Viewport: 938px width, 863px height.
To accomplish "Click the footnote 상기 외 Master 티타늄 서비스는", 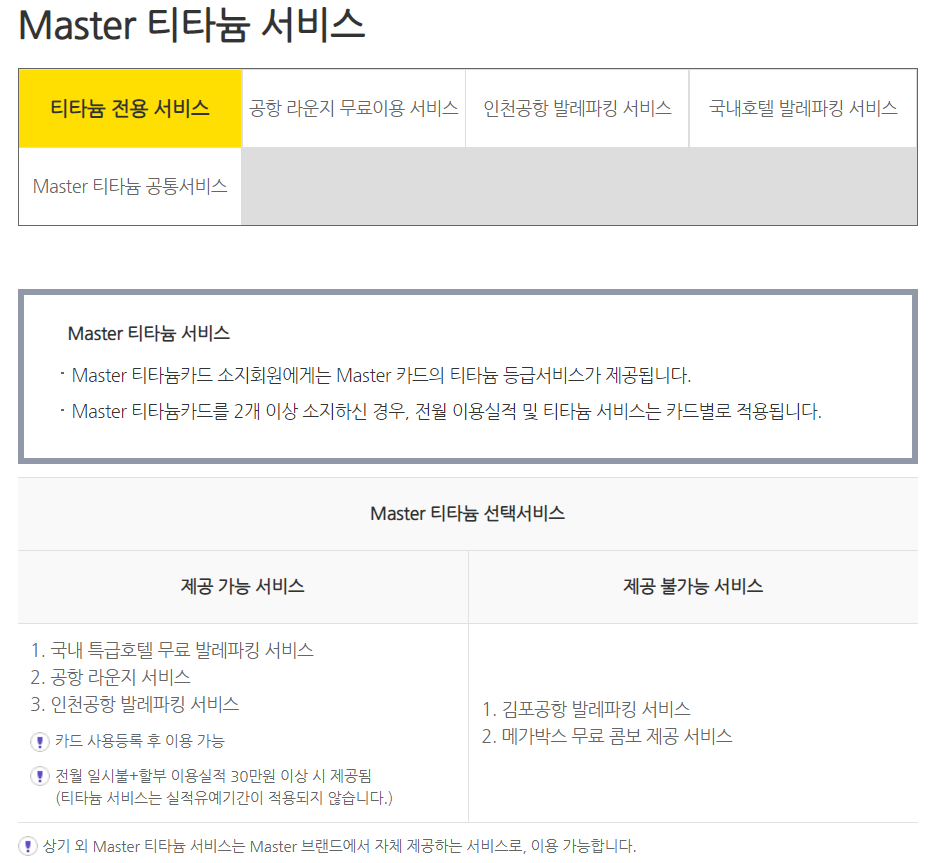I will [339, 846].
